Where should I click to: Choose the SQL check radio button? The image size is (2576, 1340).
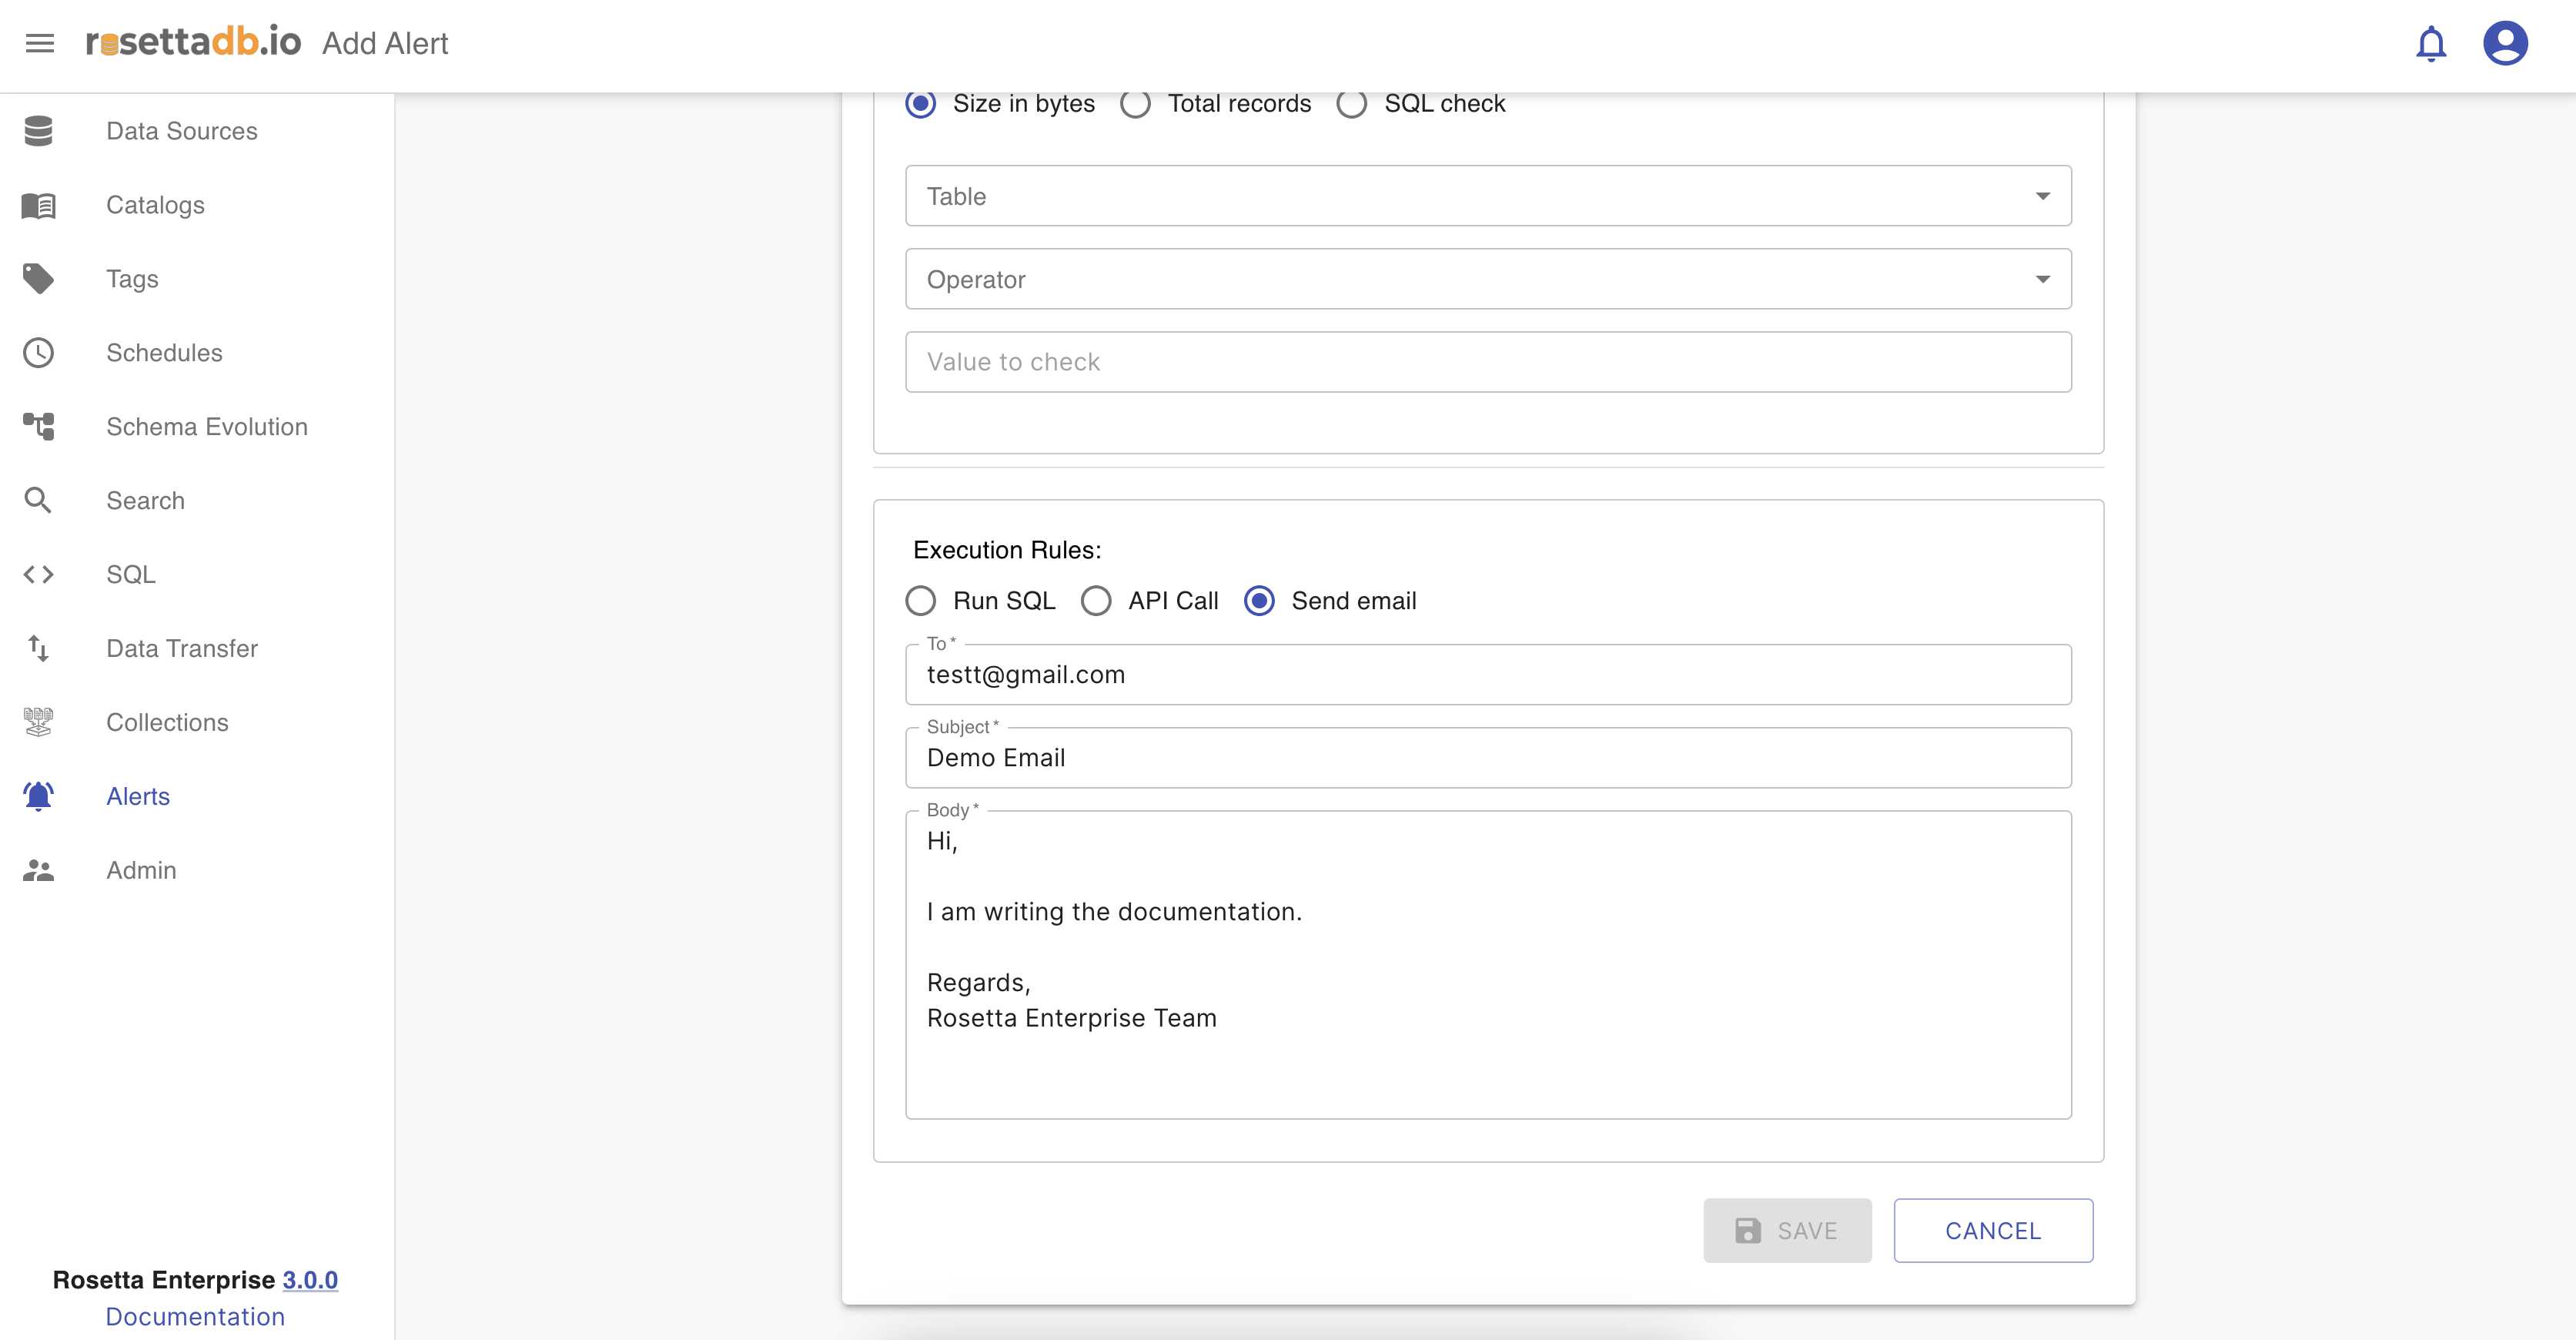coord(1351,104)
